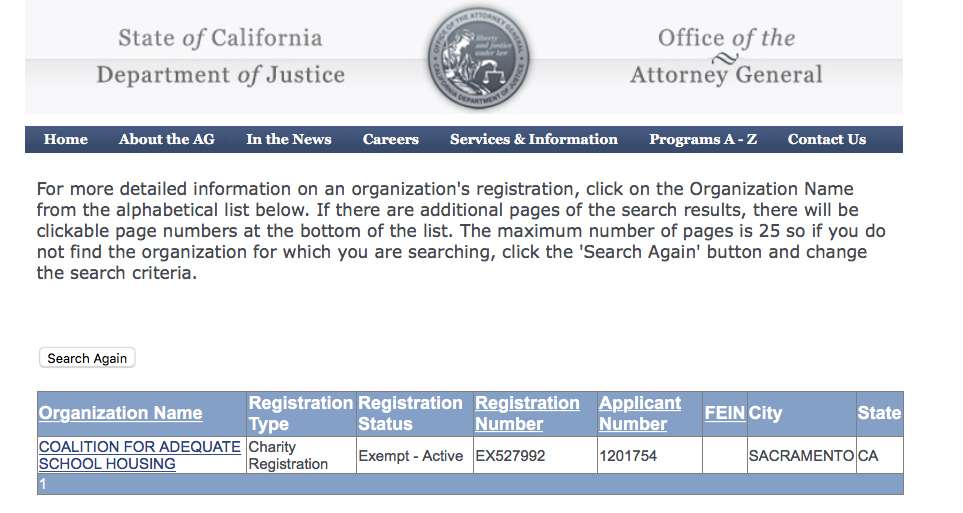Open Services & Information menu
Screen dimensions: 963x513
coord(534,140)
